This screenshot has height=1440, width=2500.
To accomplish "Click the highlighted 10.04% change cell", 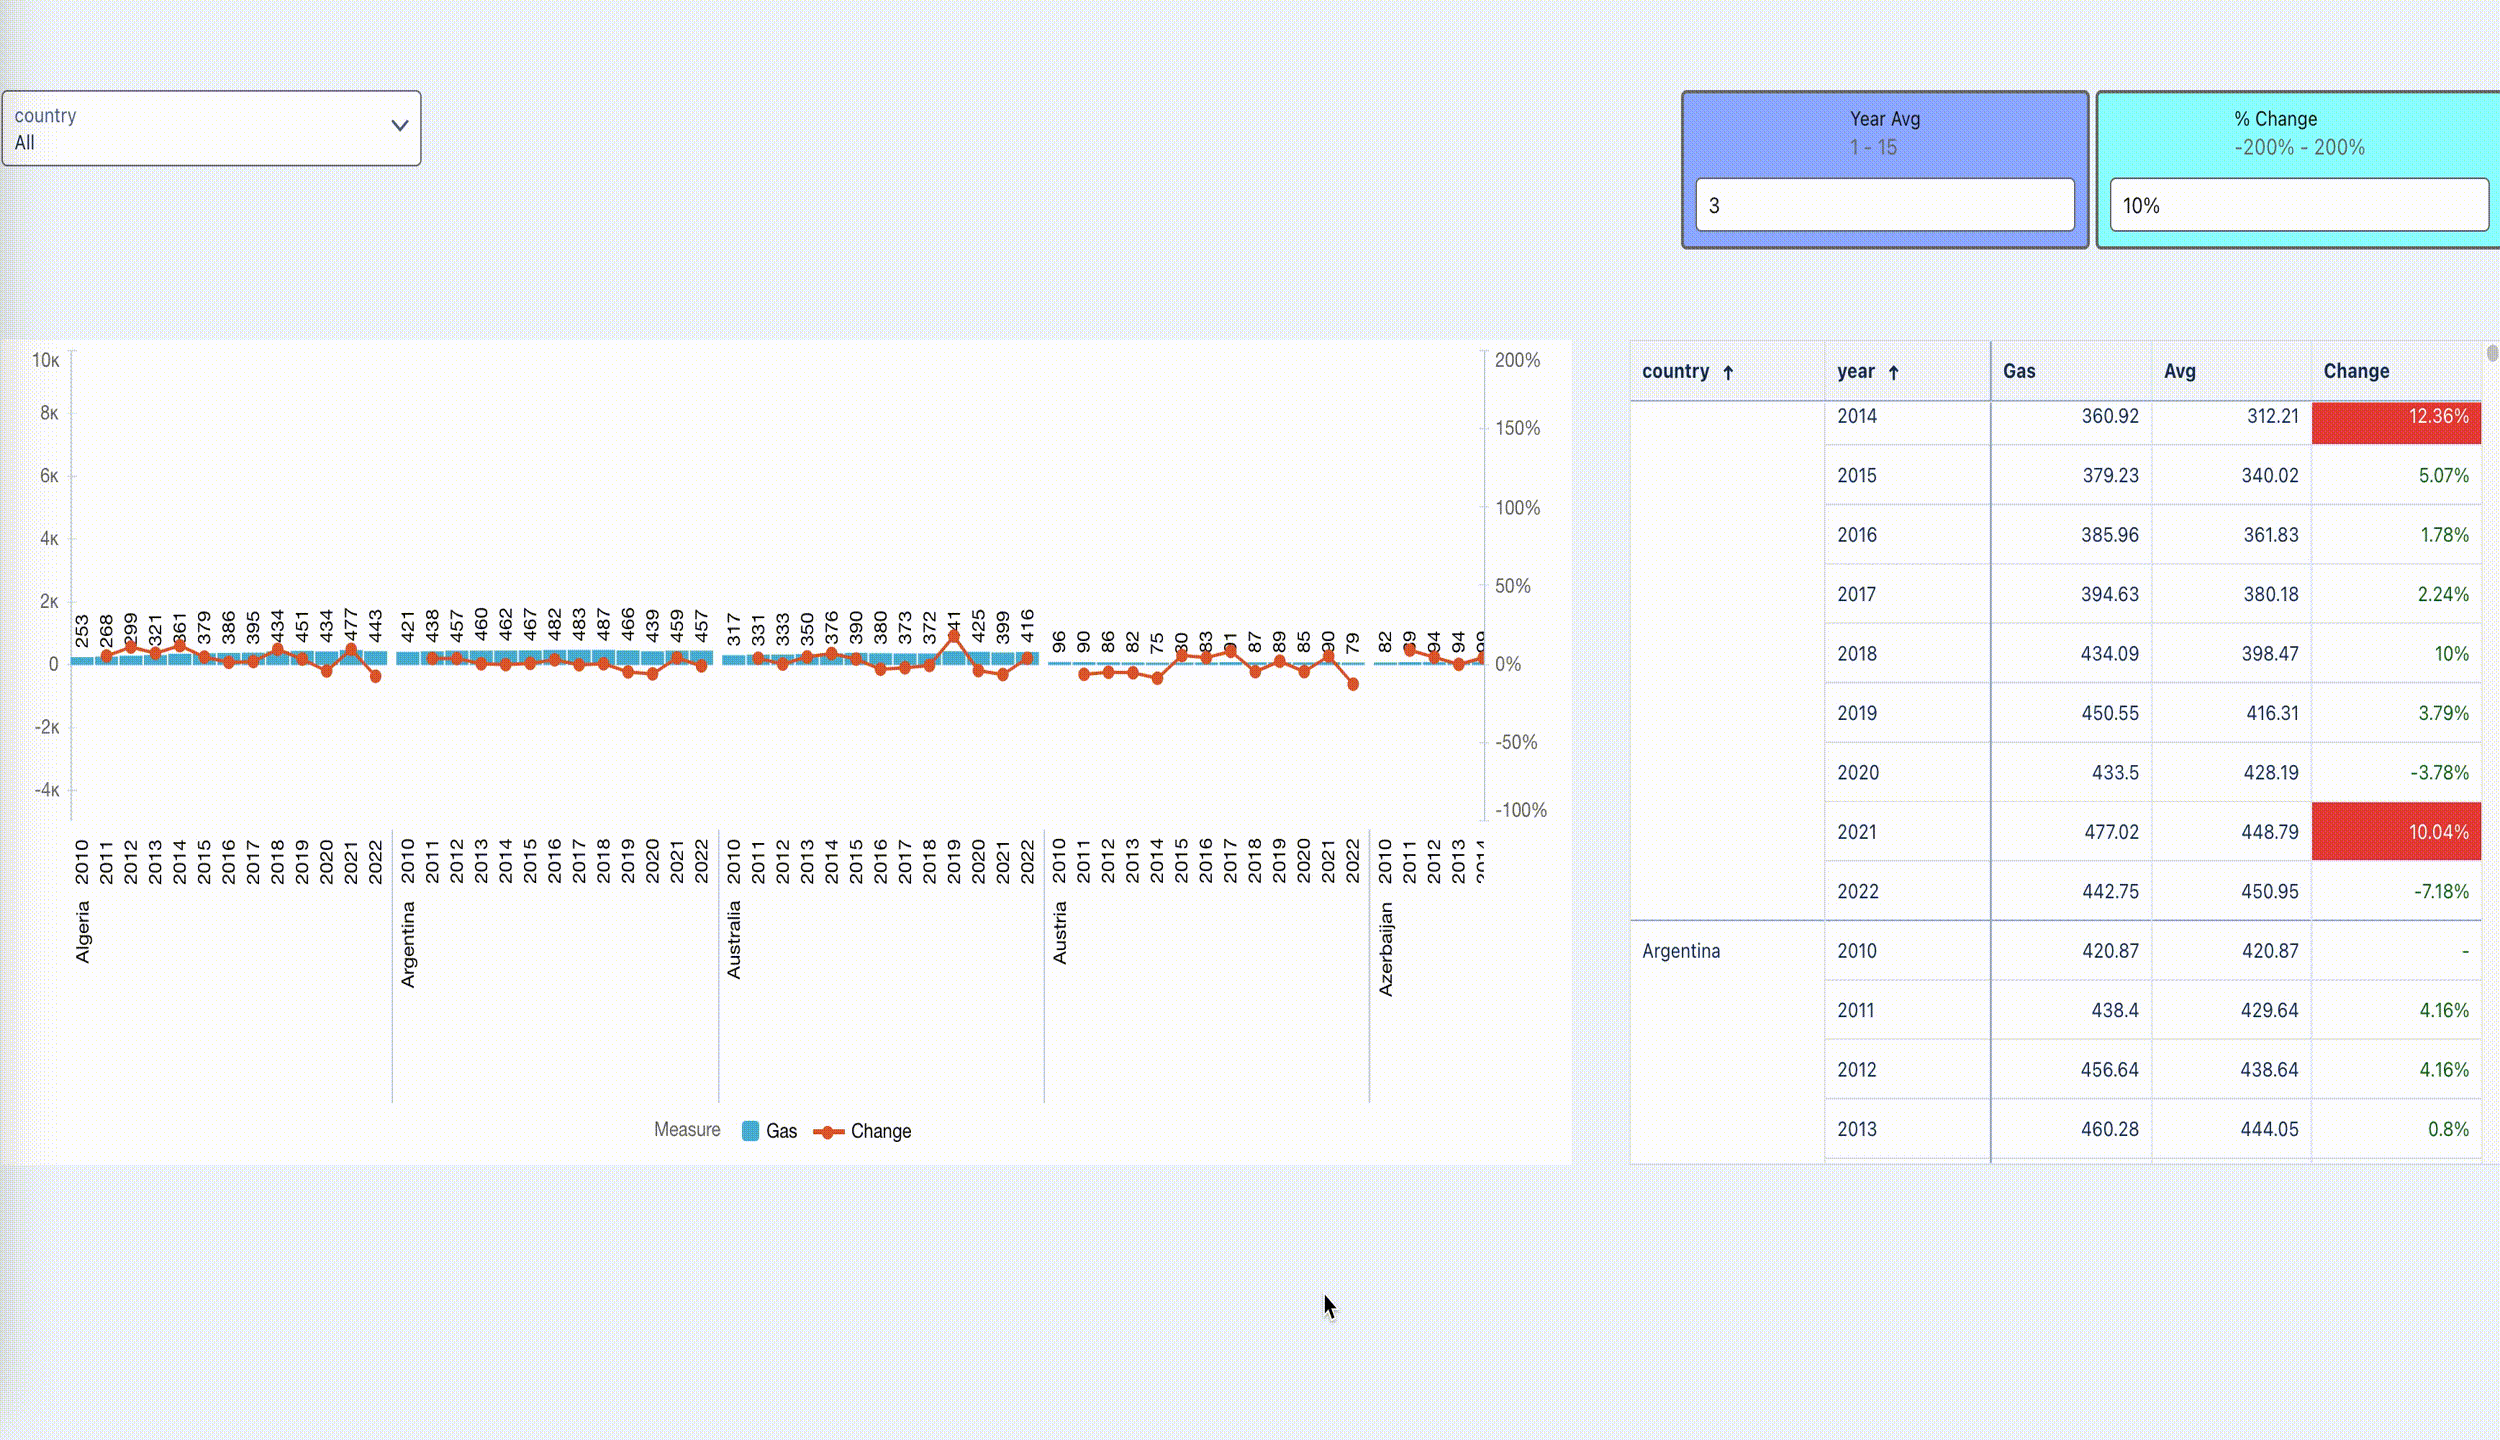I will pyautogui.click(x=2395, y=831).
